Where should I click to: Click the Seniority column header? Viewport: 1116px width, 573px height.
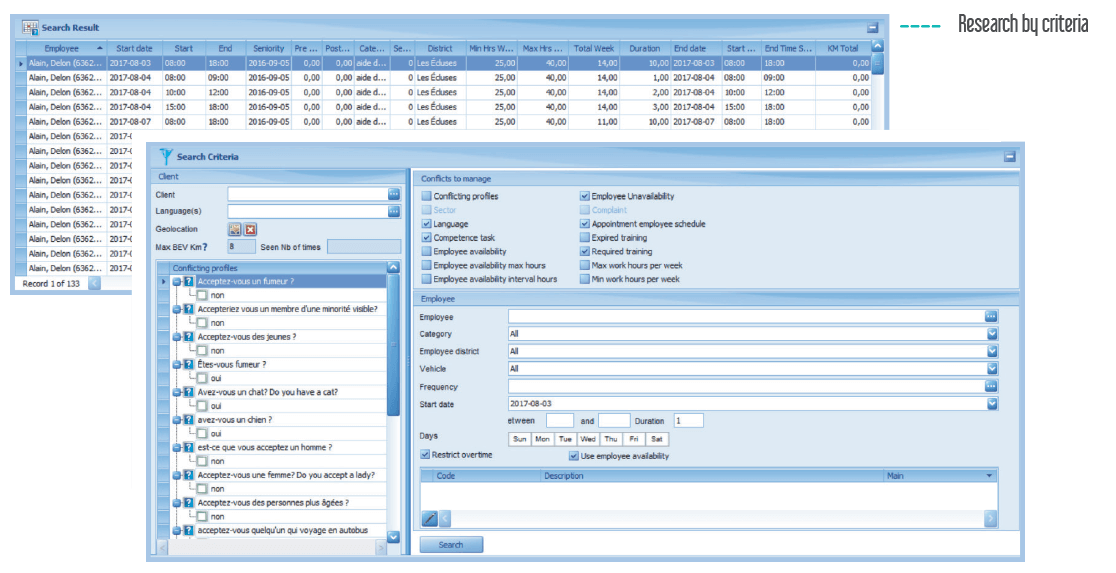(268, 48)
